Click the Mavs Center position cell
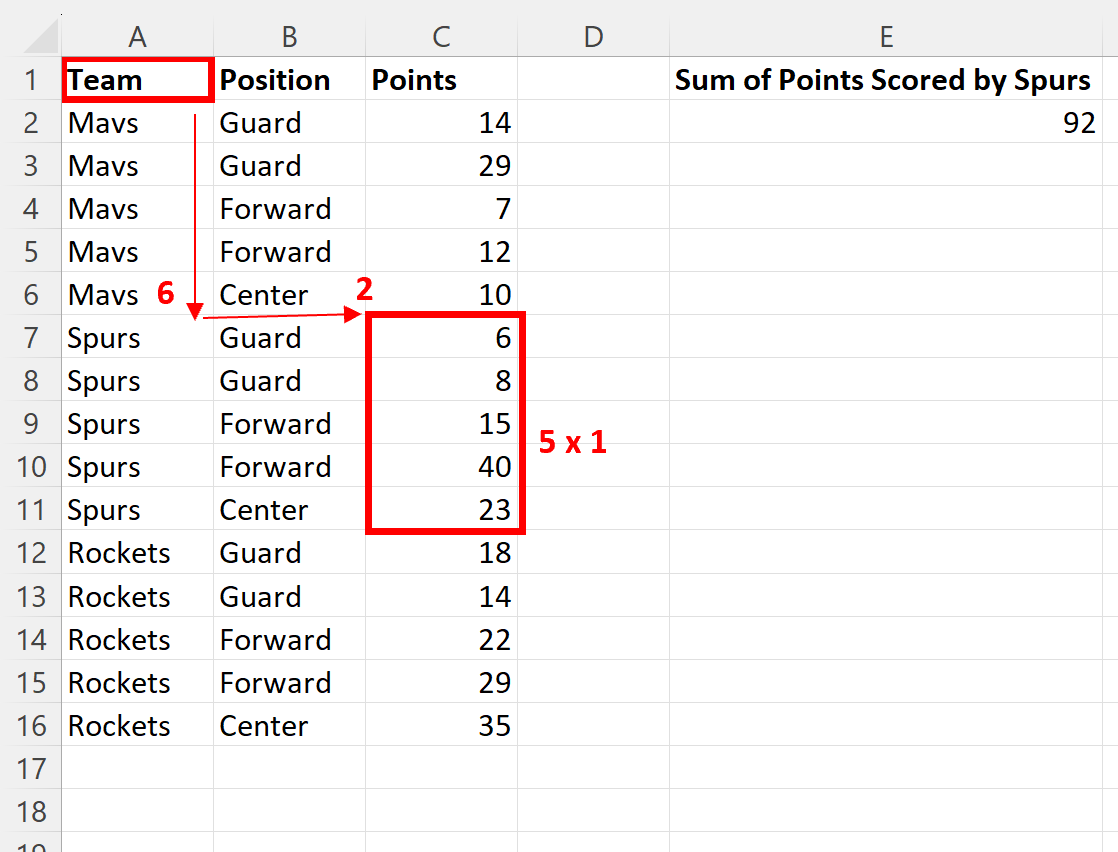Image resolution: width=1118 pixels, height=852 pixels. [x=289, y=295]
